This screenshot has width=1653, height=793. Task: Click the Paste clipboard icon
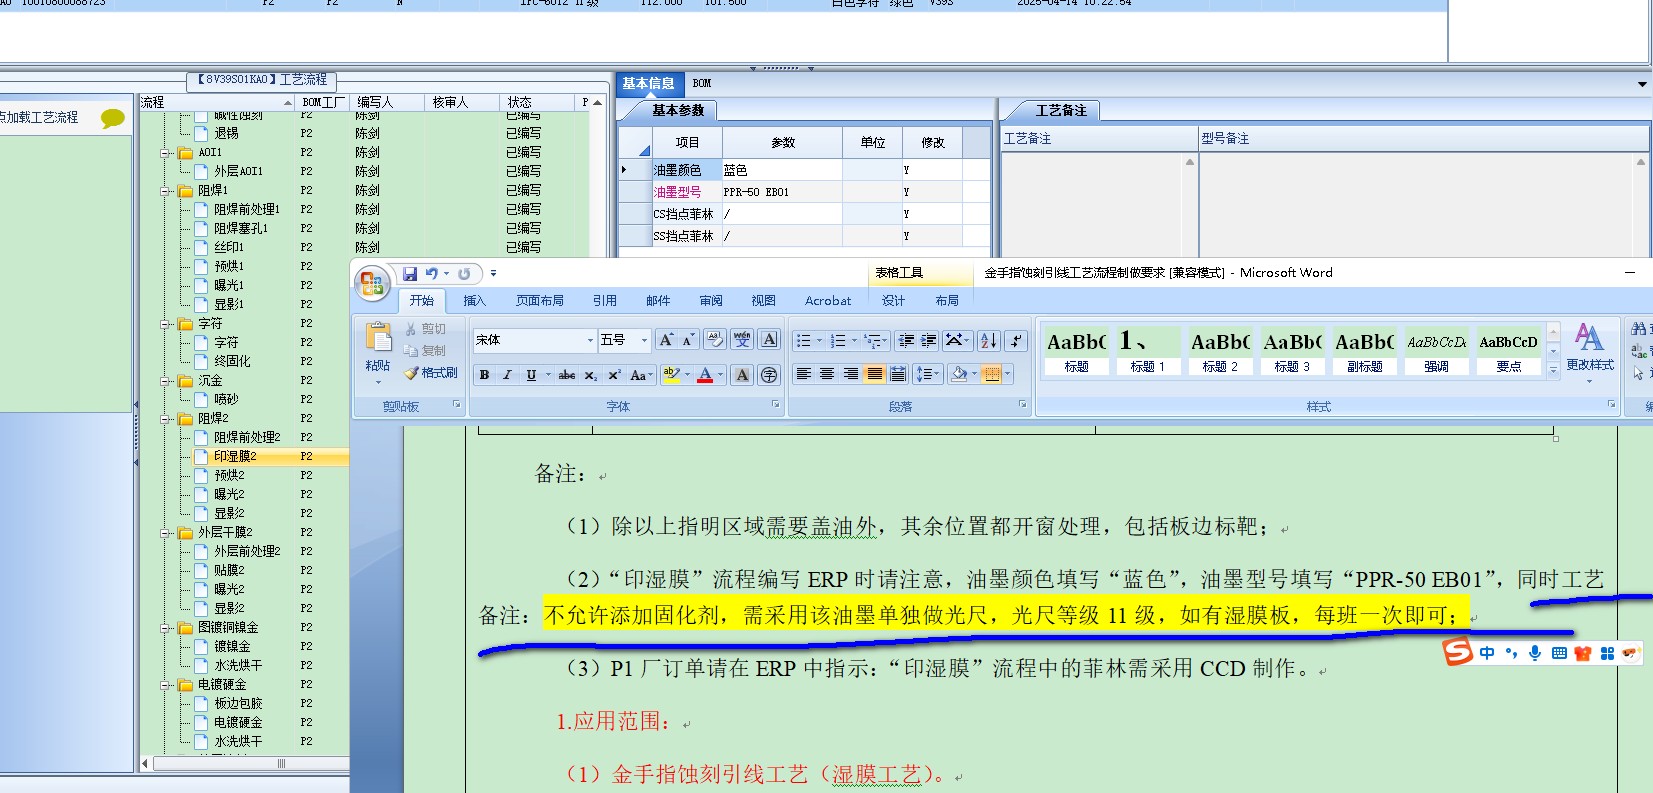(x=378, y=338)
